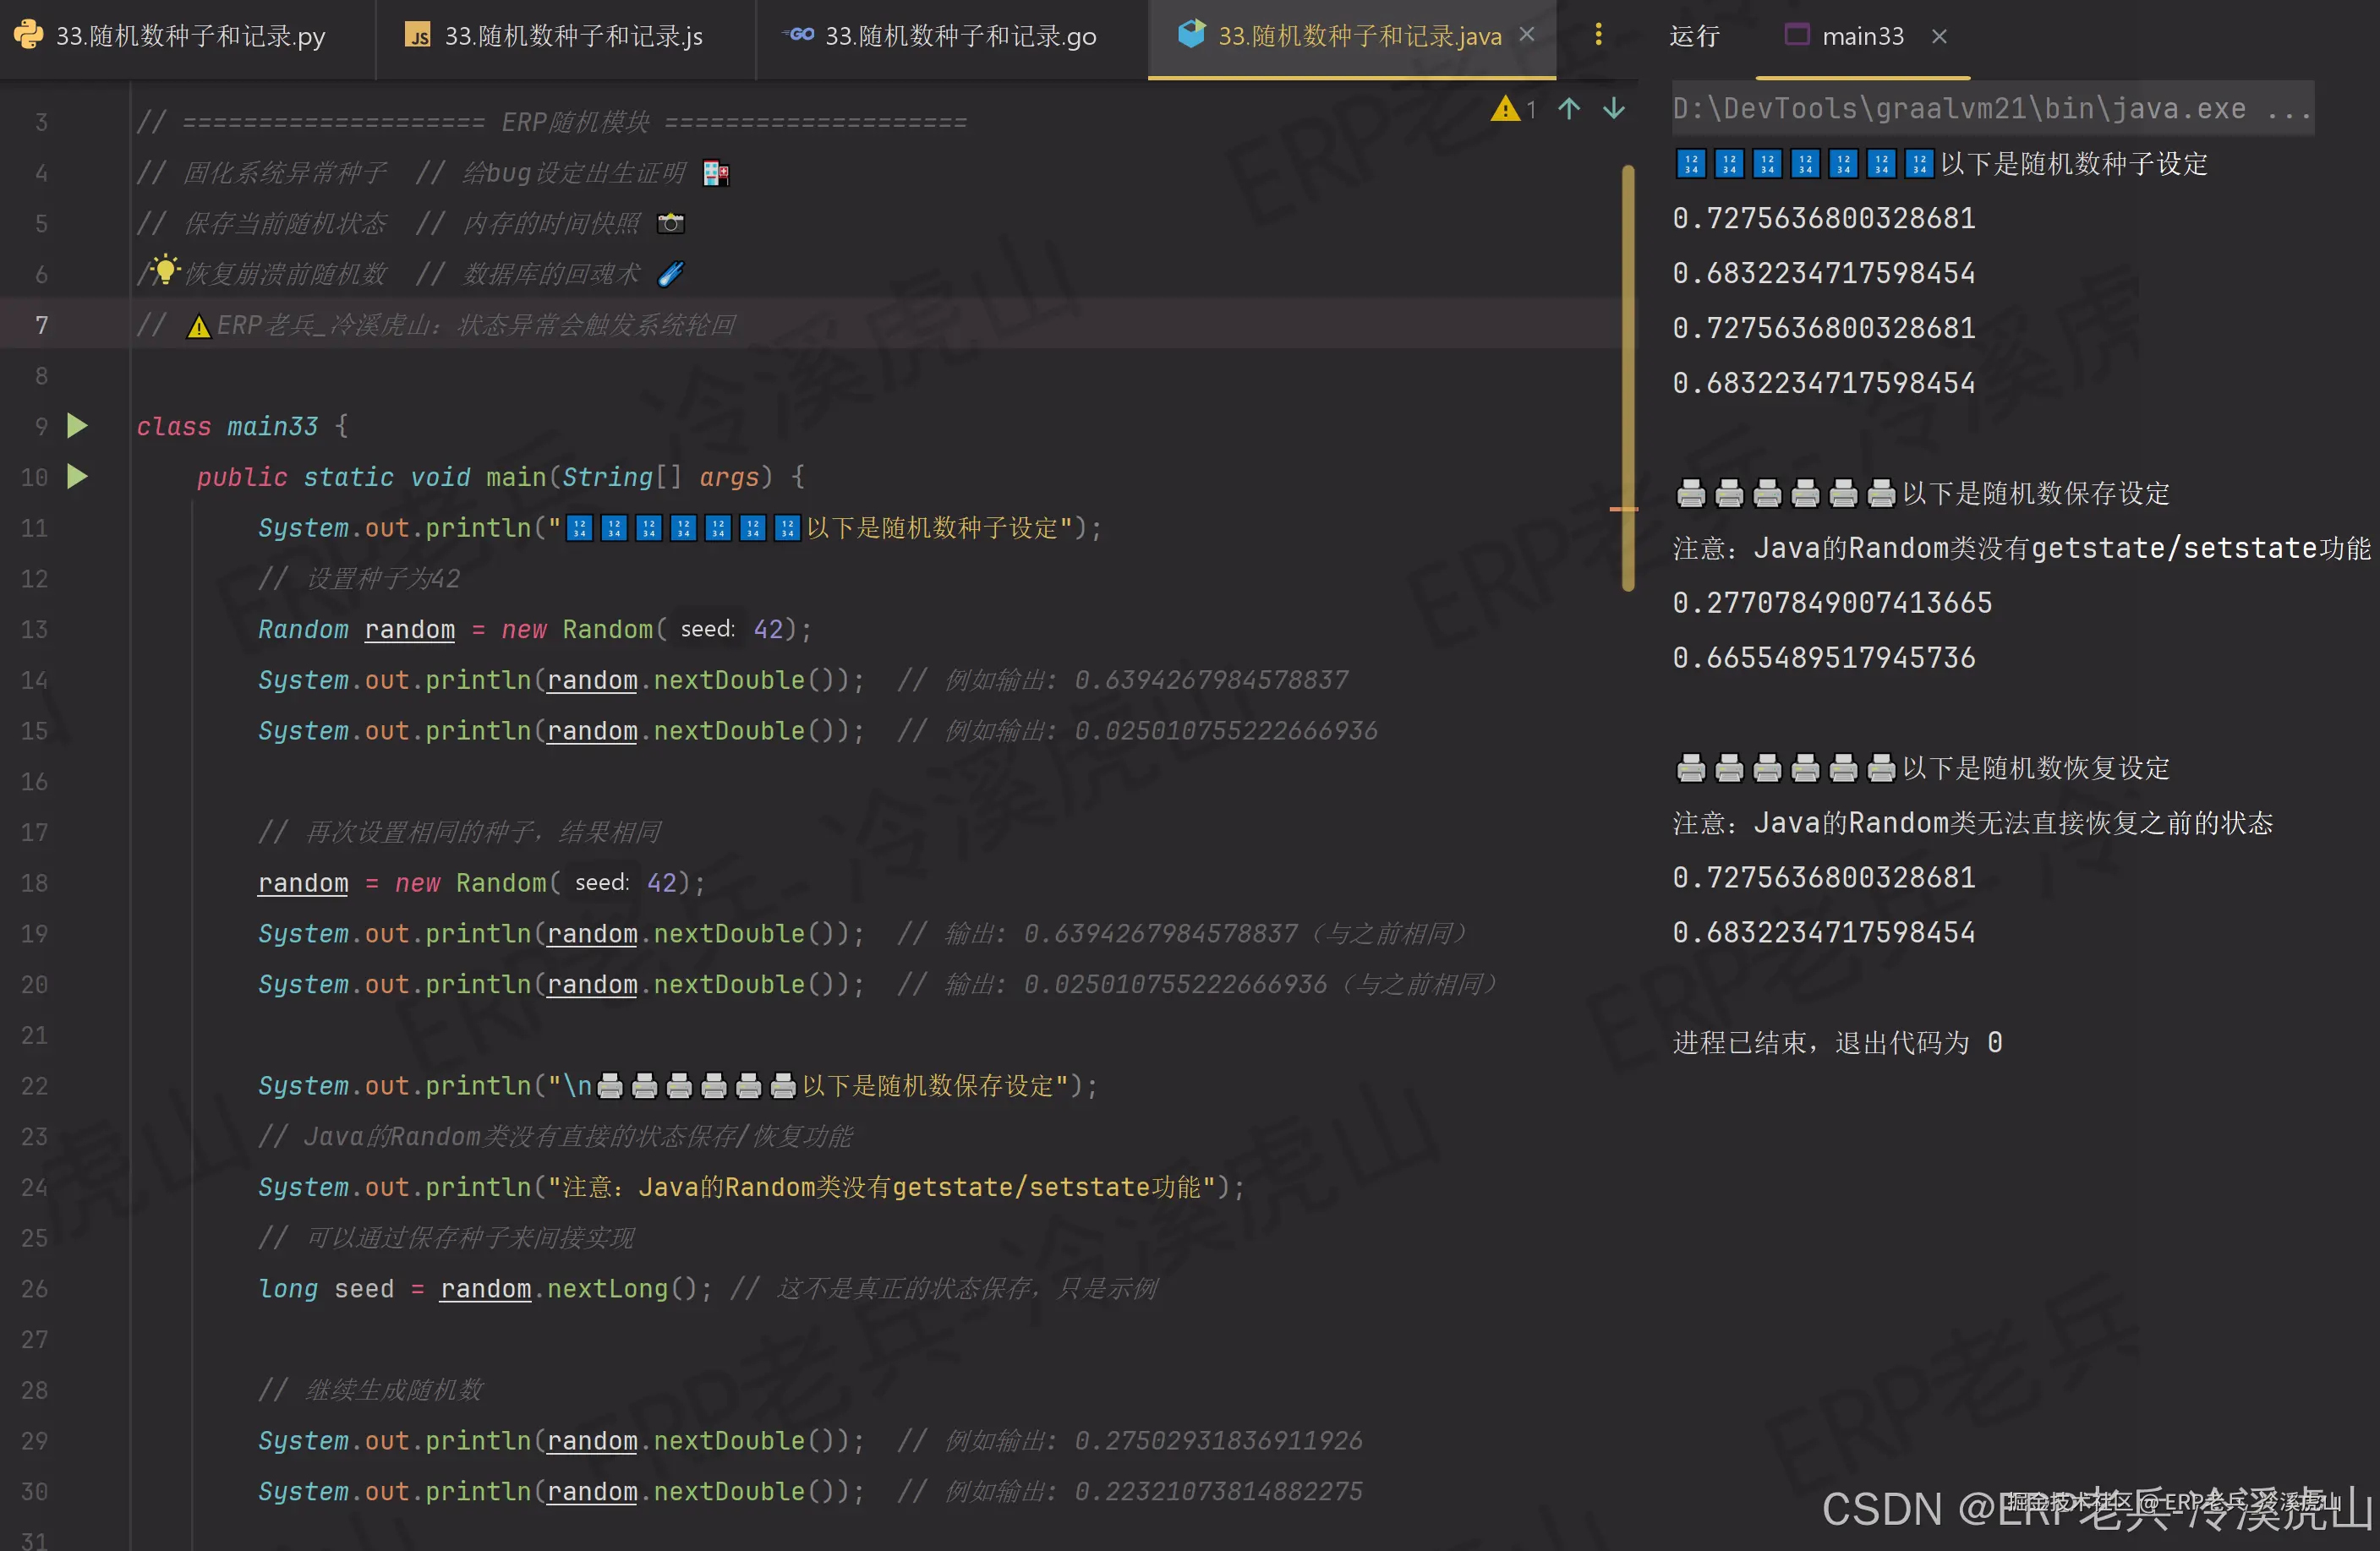Click the light bulb quick-fix icon on line 6

point(164,269)
